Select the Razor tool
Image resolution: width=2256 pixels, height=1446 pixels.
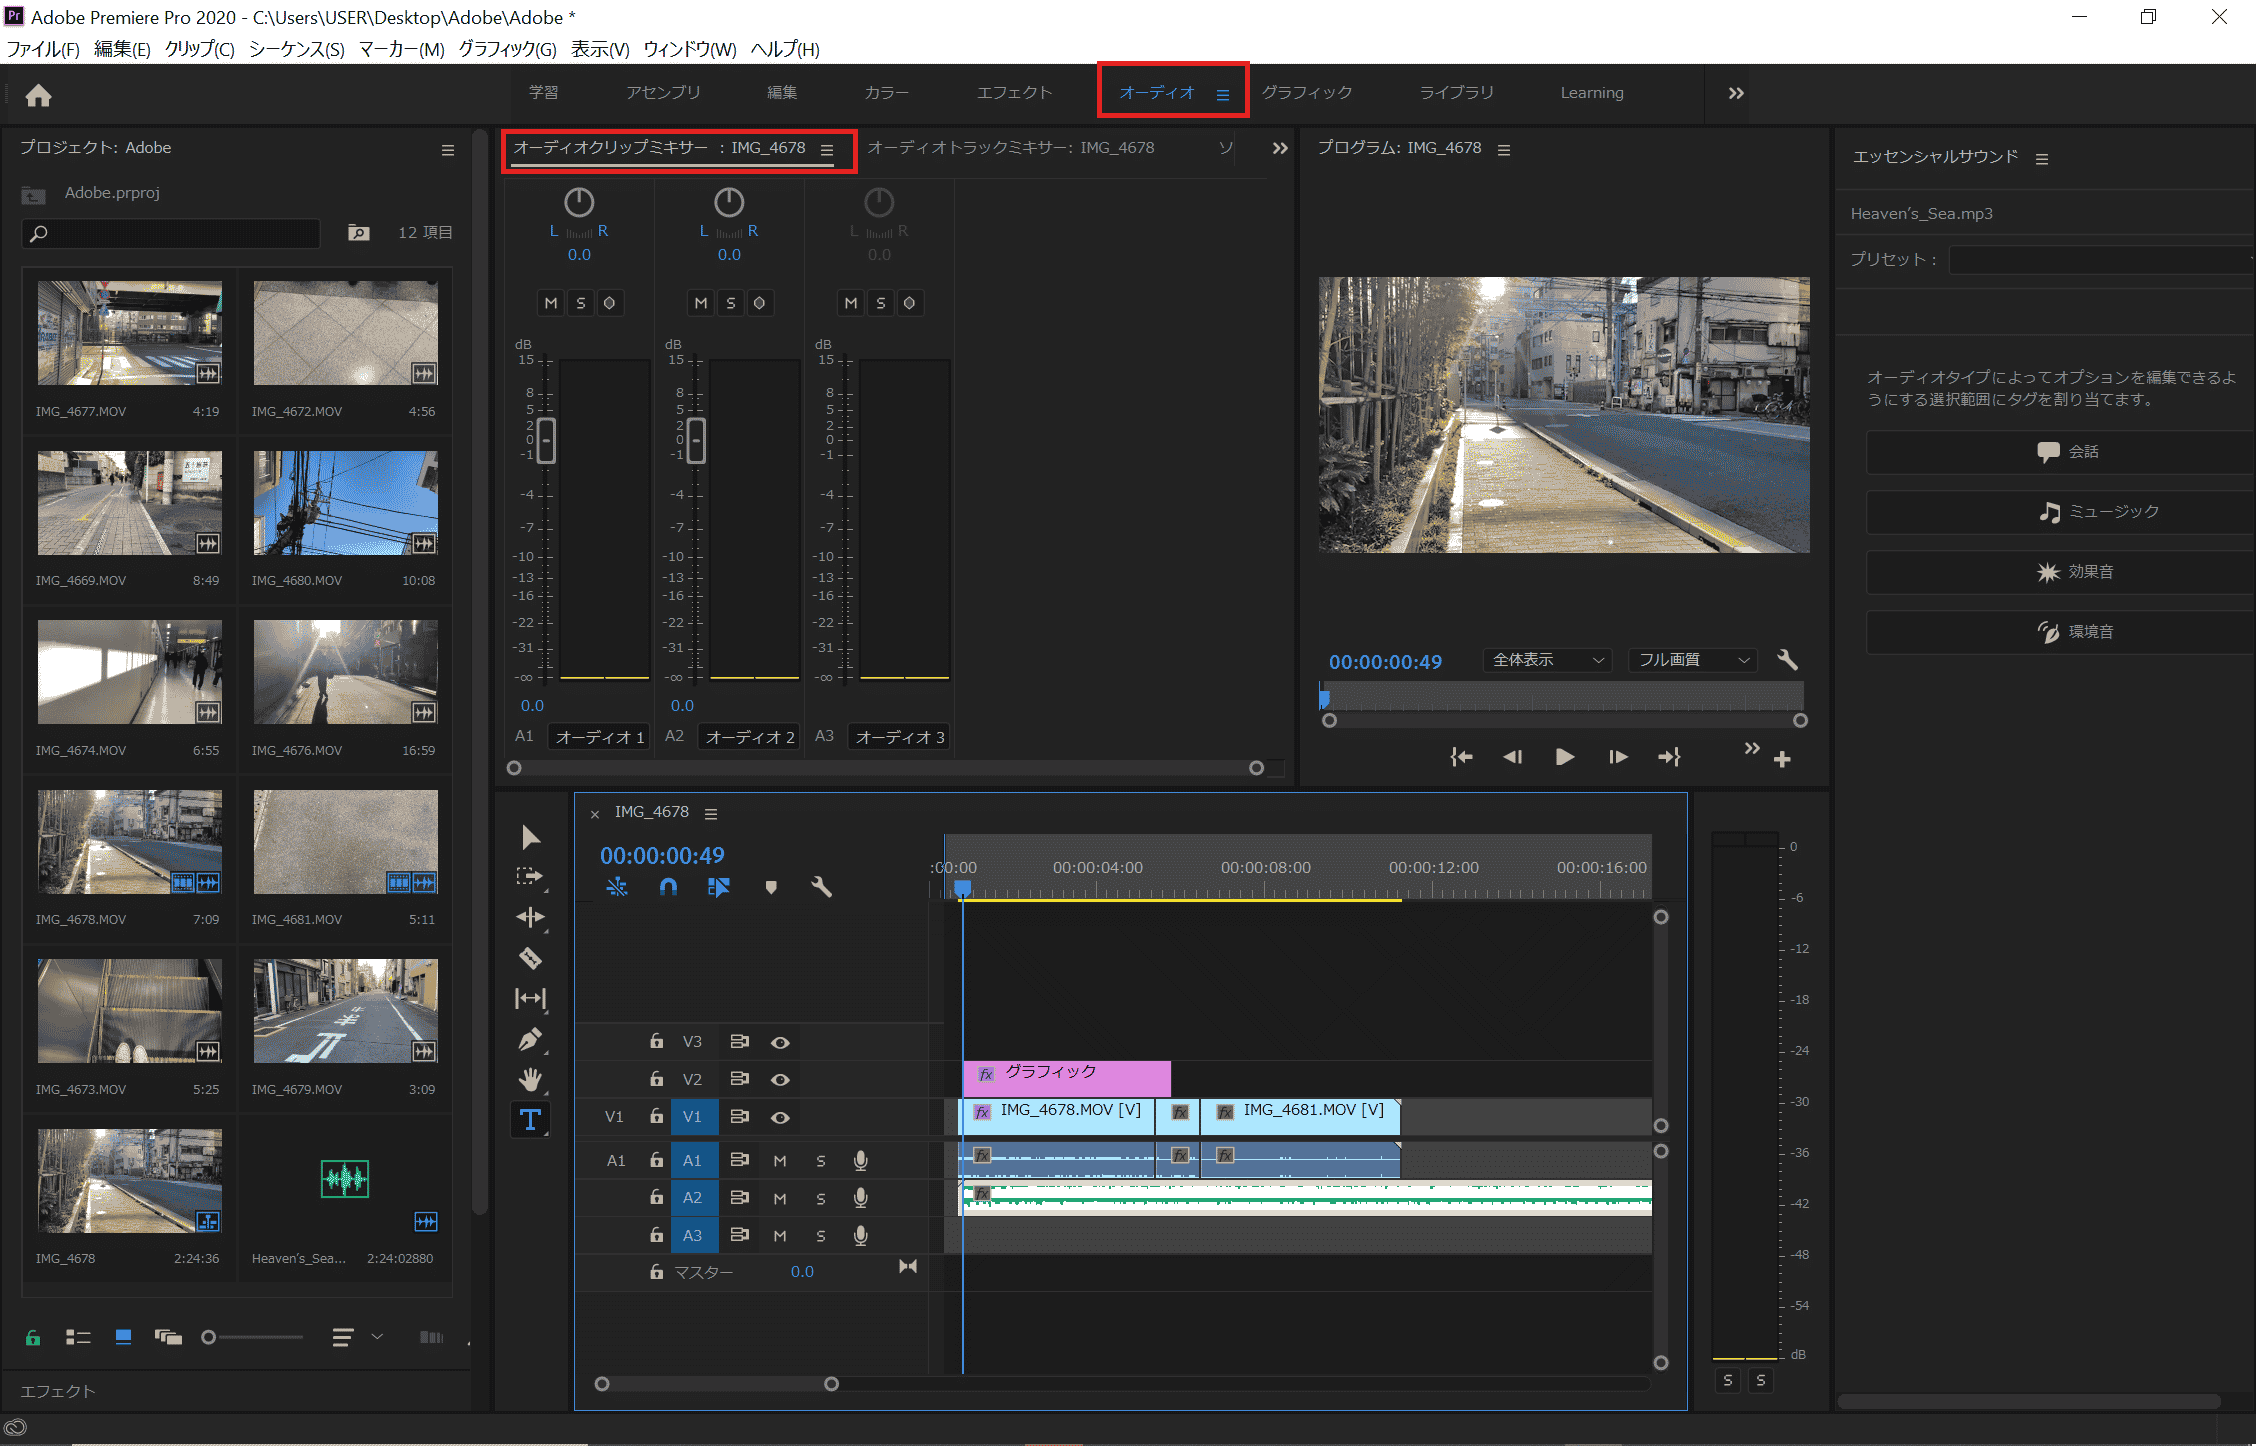530,958
